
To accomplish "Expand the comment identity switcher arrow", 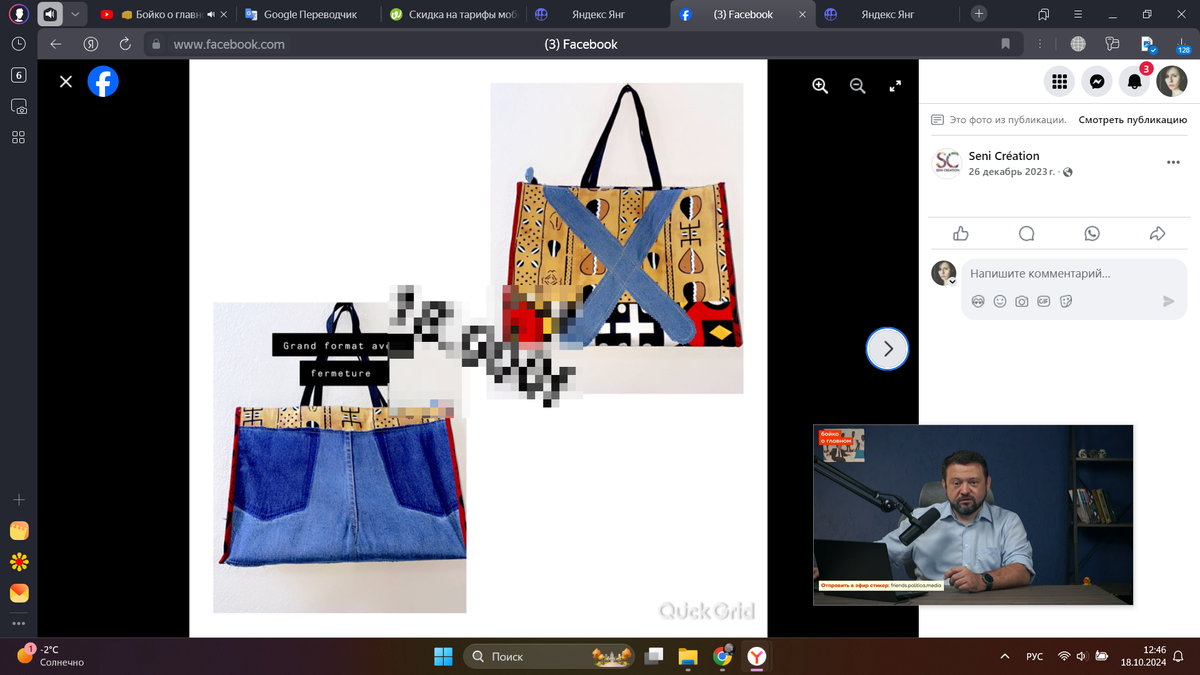I will (953, 282).
